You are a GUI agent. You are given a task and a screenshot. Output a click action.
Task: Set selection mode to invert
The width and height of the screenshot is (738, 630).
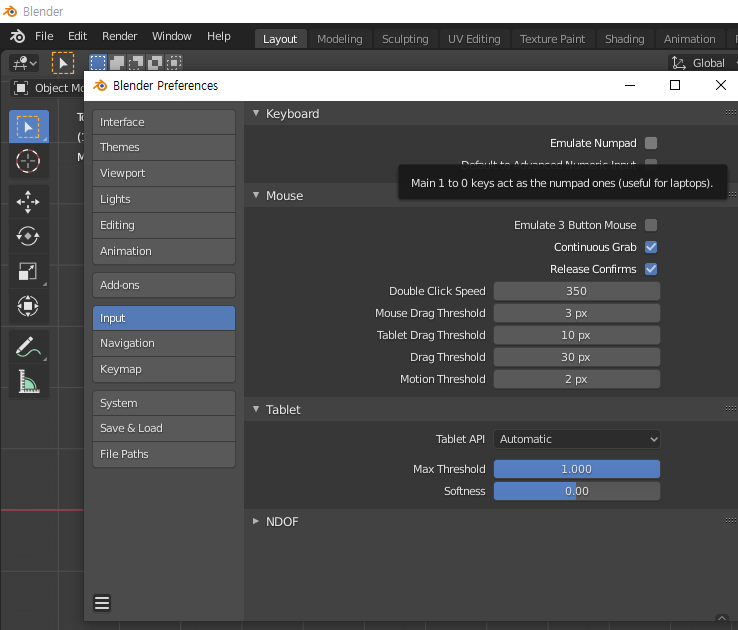coord(155,63)
